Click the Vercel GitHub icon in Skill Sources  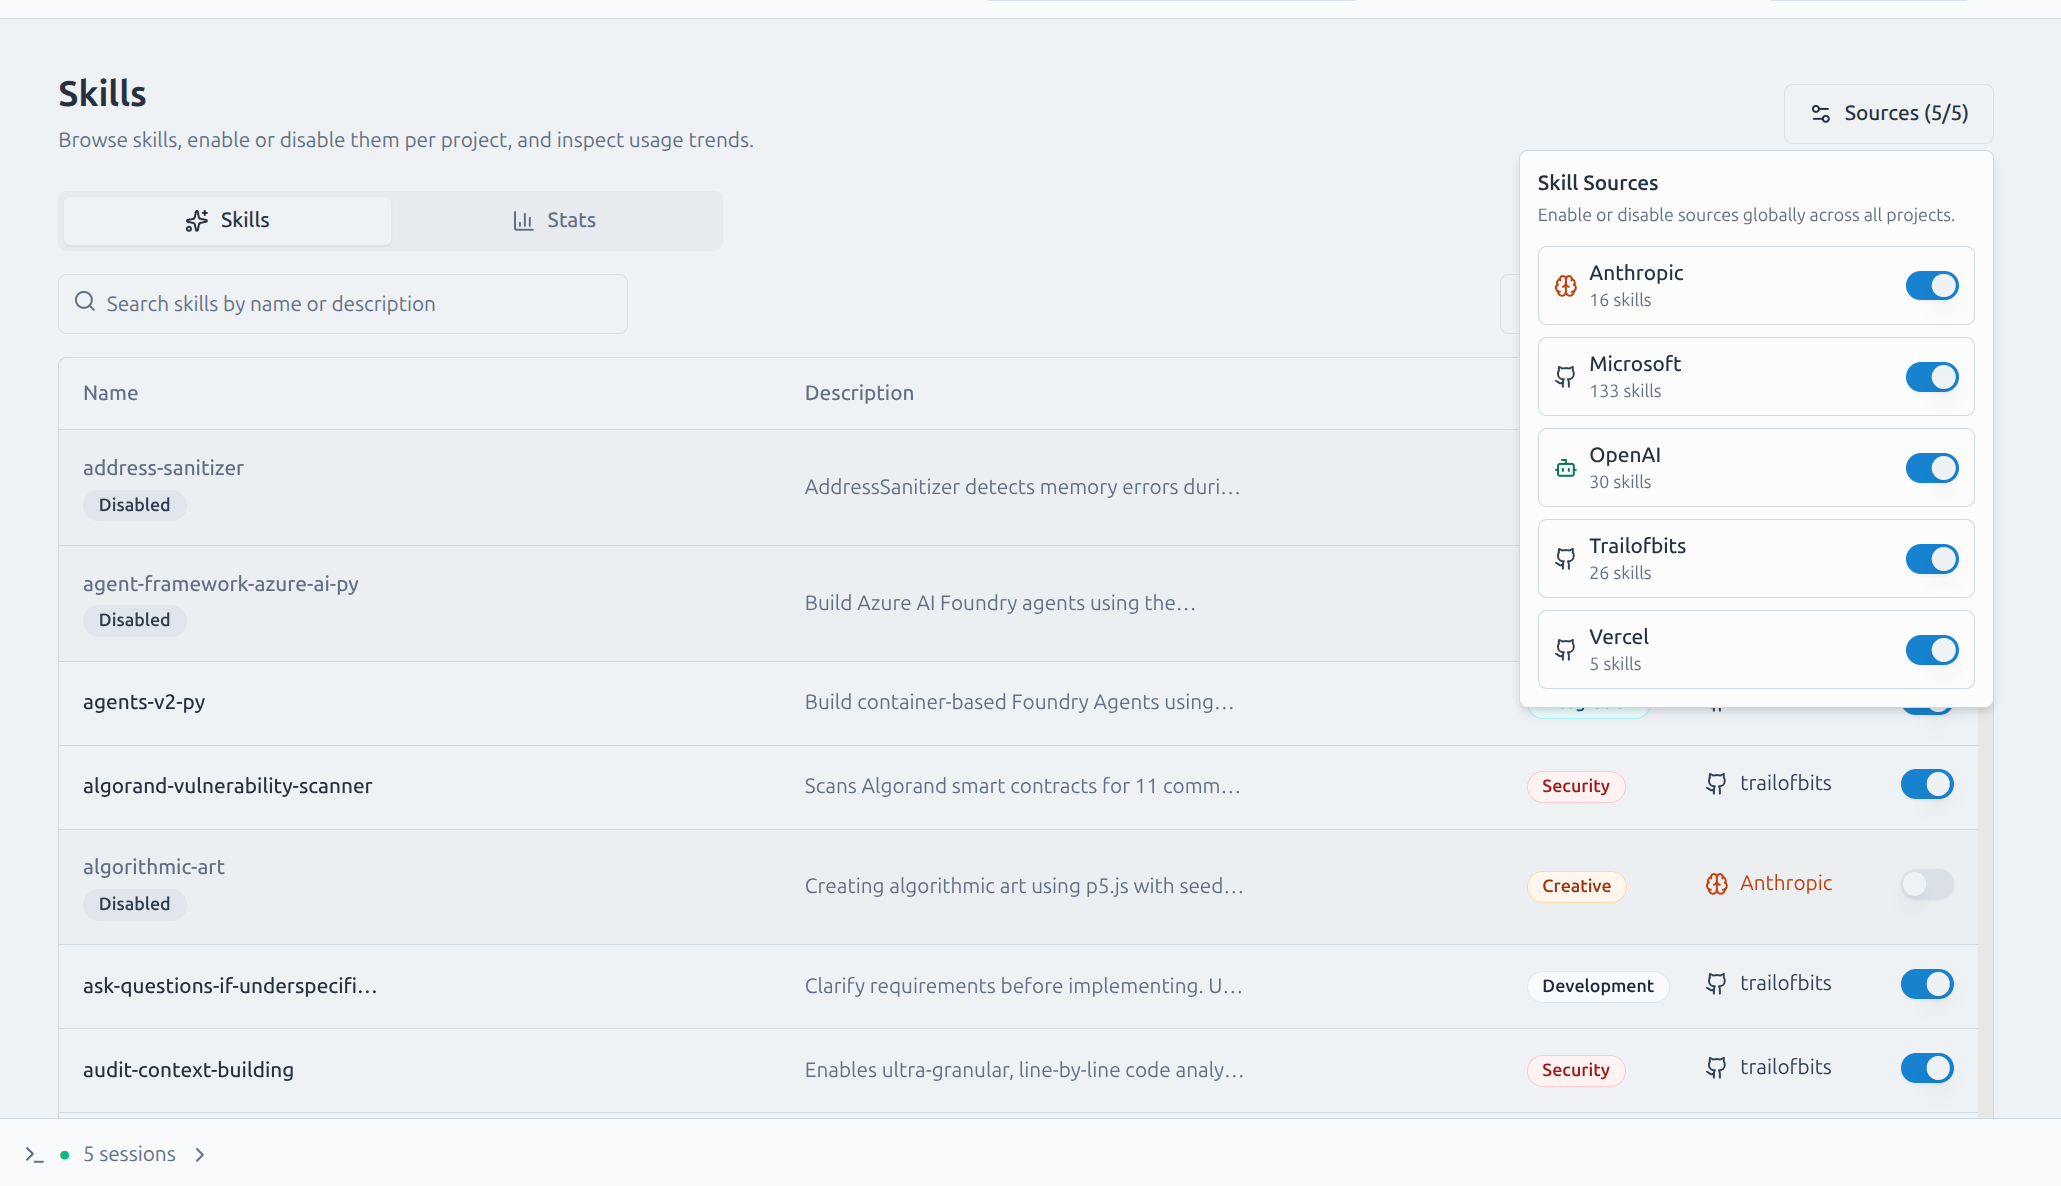tap(1566, 650)
